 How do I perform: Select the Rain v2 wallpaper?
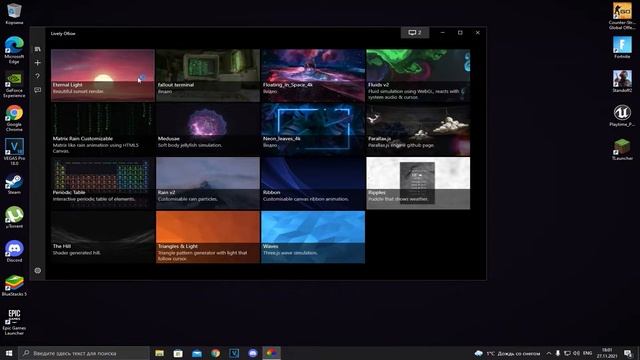(208, 183)
